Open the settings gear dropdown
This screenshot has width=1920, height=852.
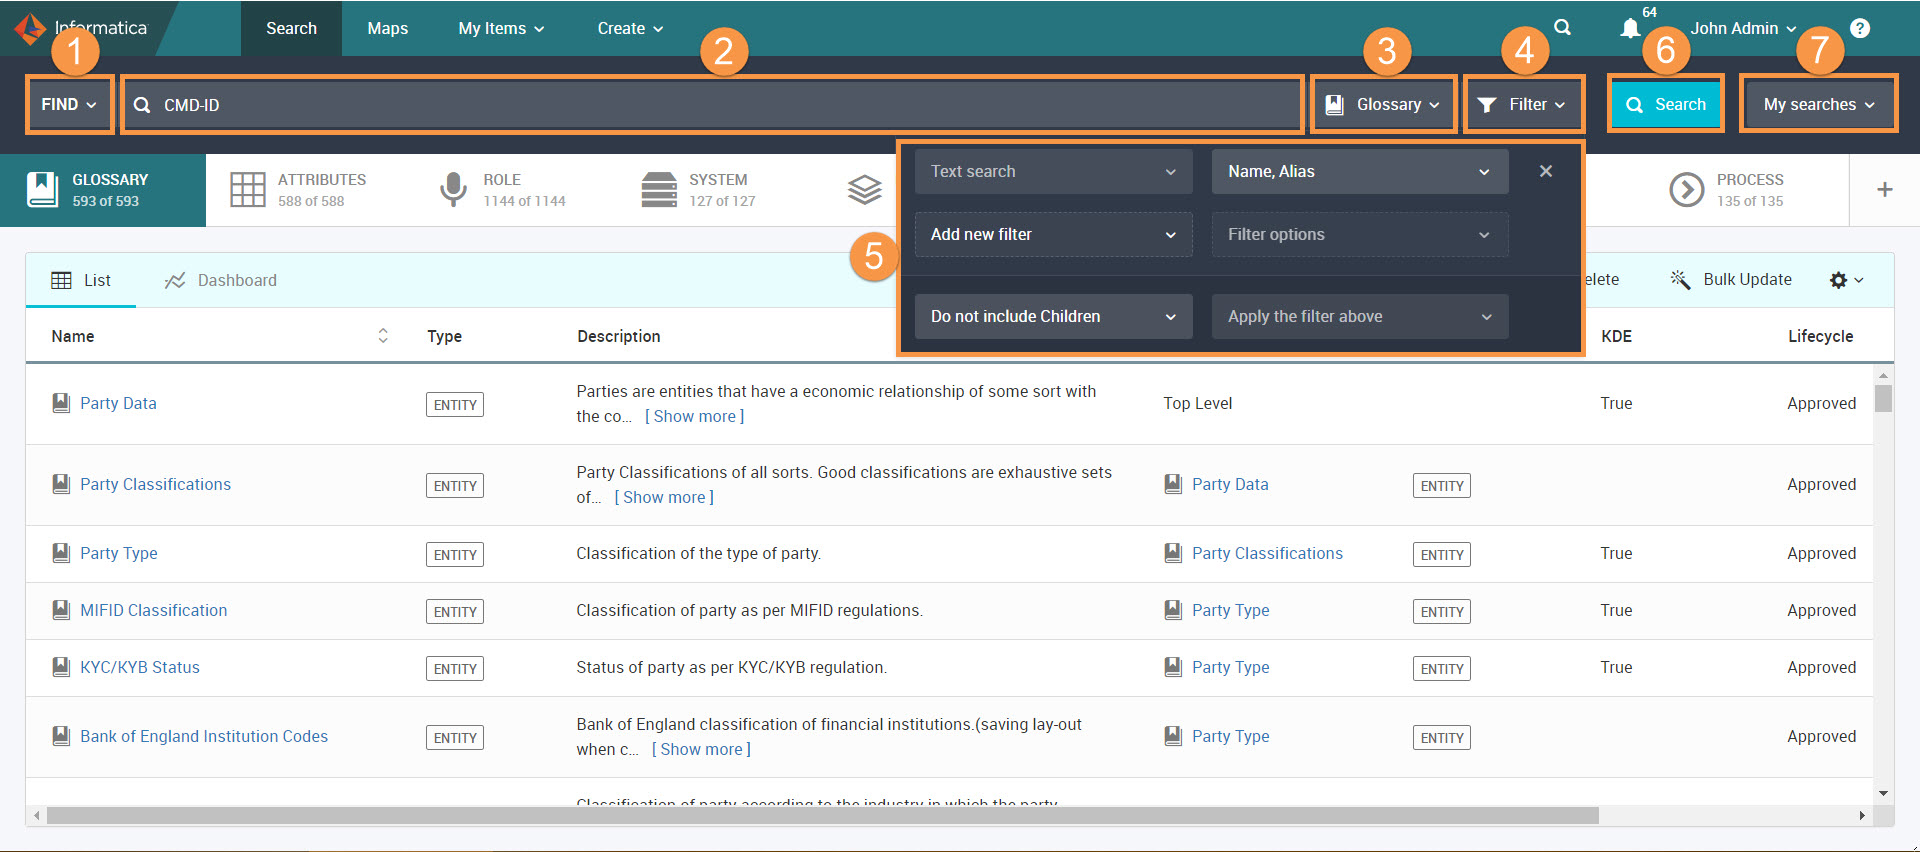1846,280
